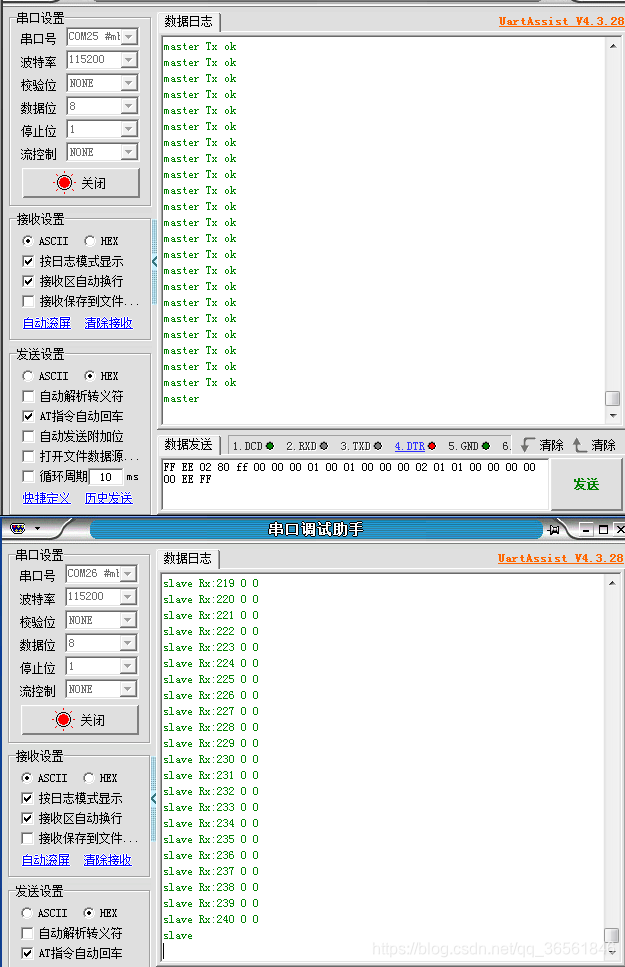Image resolution: width=625 pixels, height=967 pixels.
Task: Open 流控制 dropdown in COM26 window
Action: click(x=127, y=689)
